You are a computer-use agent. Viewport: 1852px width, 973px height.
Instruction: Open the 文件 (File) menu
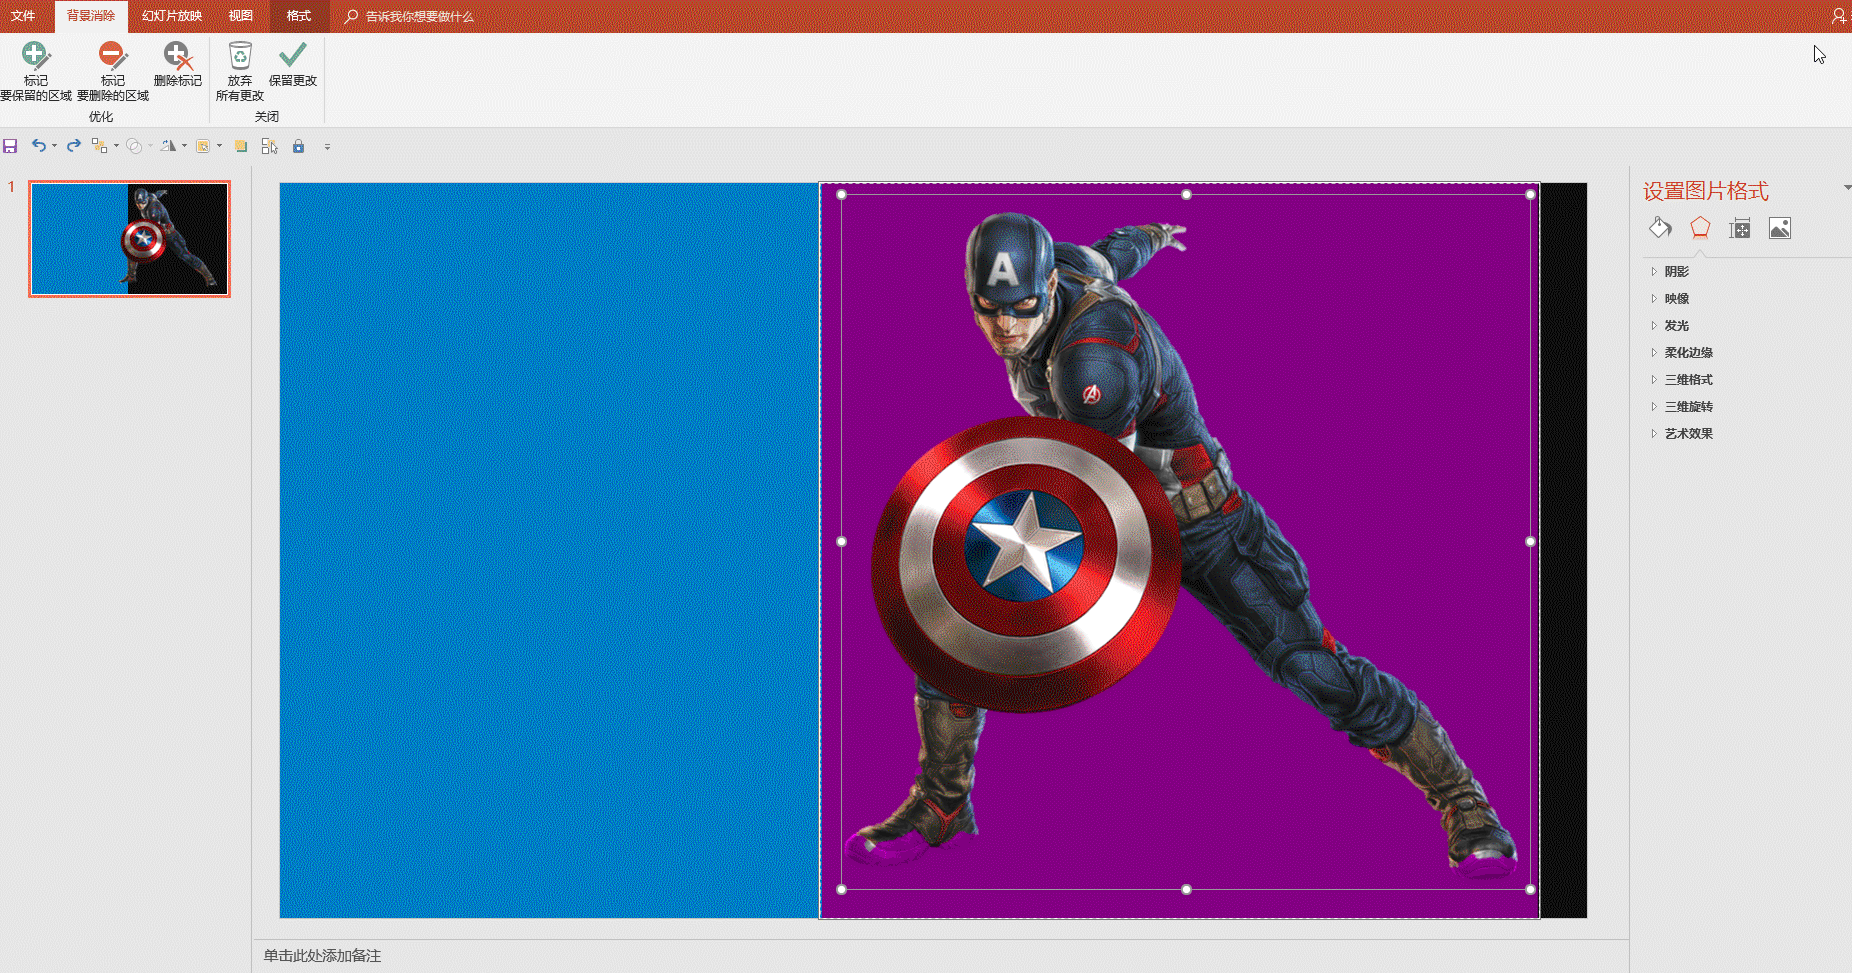[x=23, y=16]
